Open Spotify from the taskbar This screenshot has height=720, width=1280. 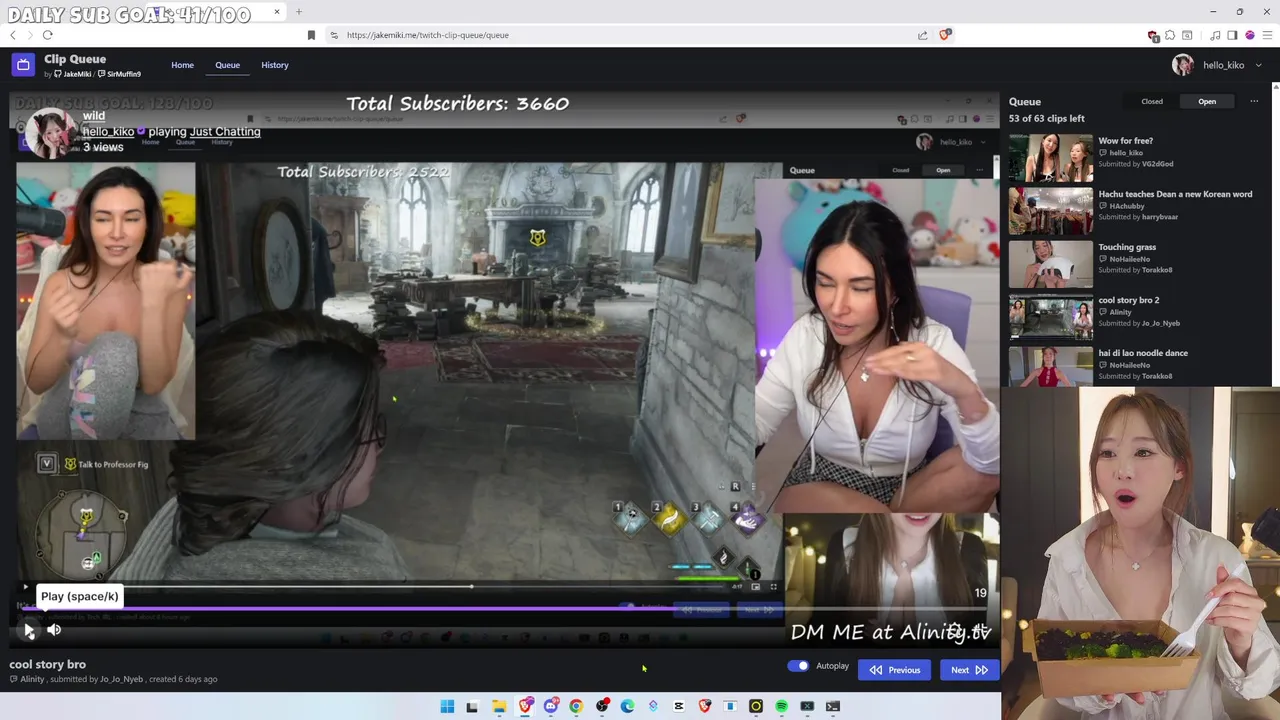(781, 706)
